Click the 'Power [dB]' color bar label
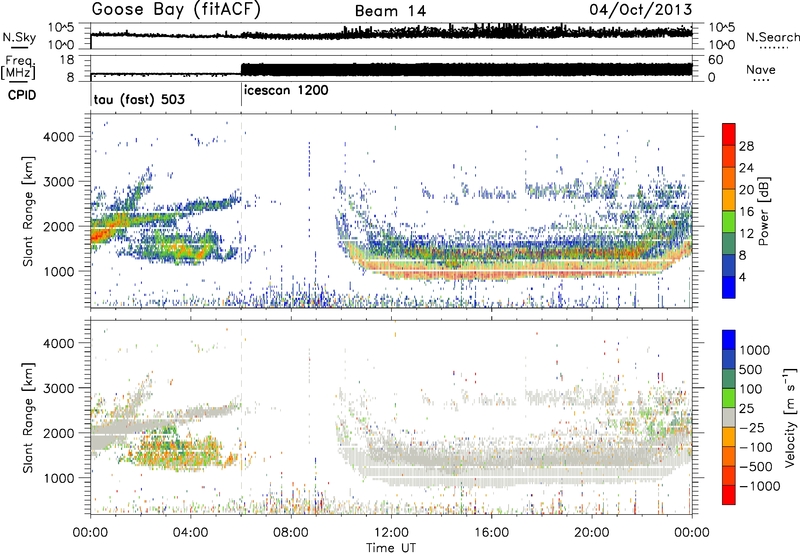800x554 pixels. (763, 211)
